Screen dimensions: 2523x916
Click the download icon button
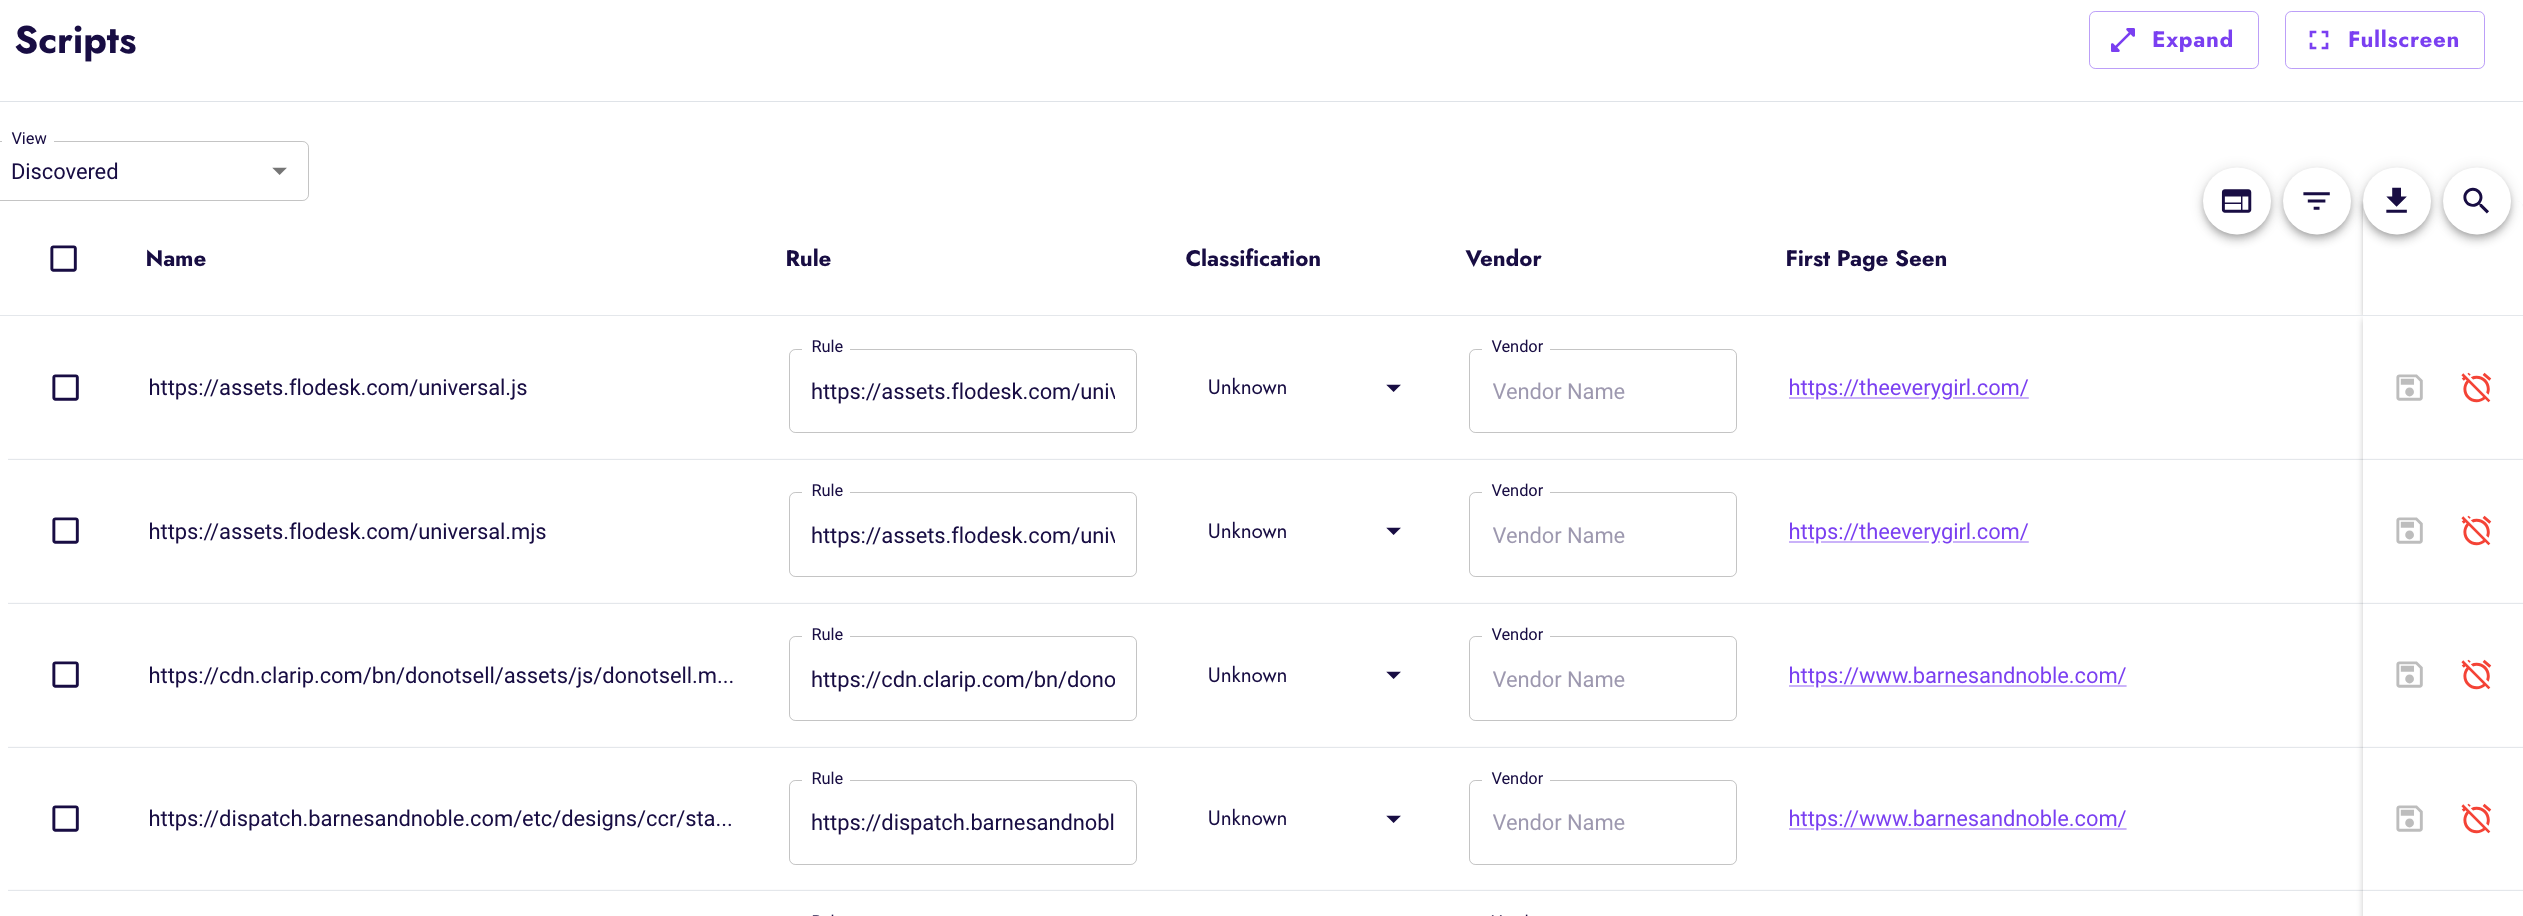(2396, 201)
